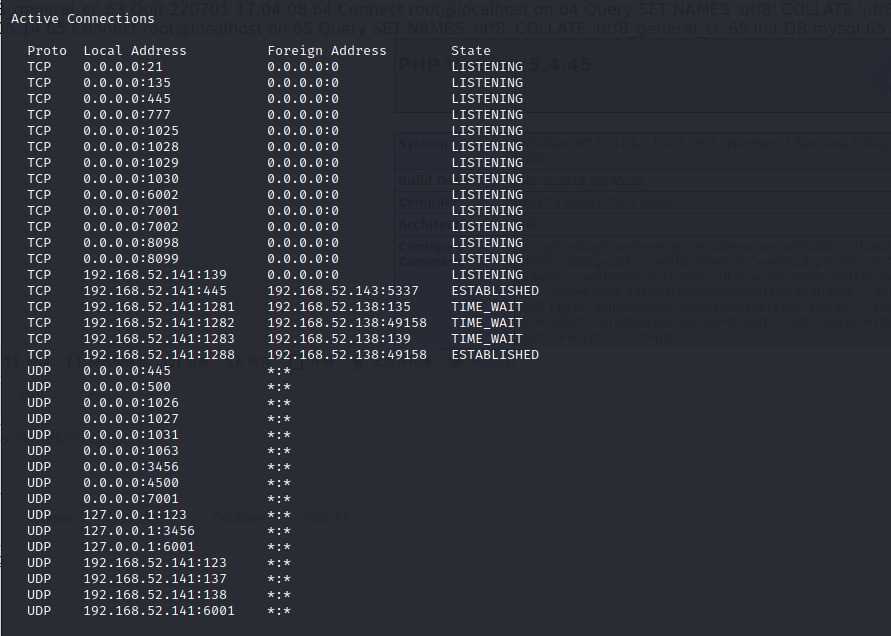The height and width of the screenshot is (636, 891).
Task: Click UDP local address 192.168.52.141:6001
Action: click(x=159, y=611)
